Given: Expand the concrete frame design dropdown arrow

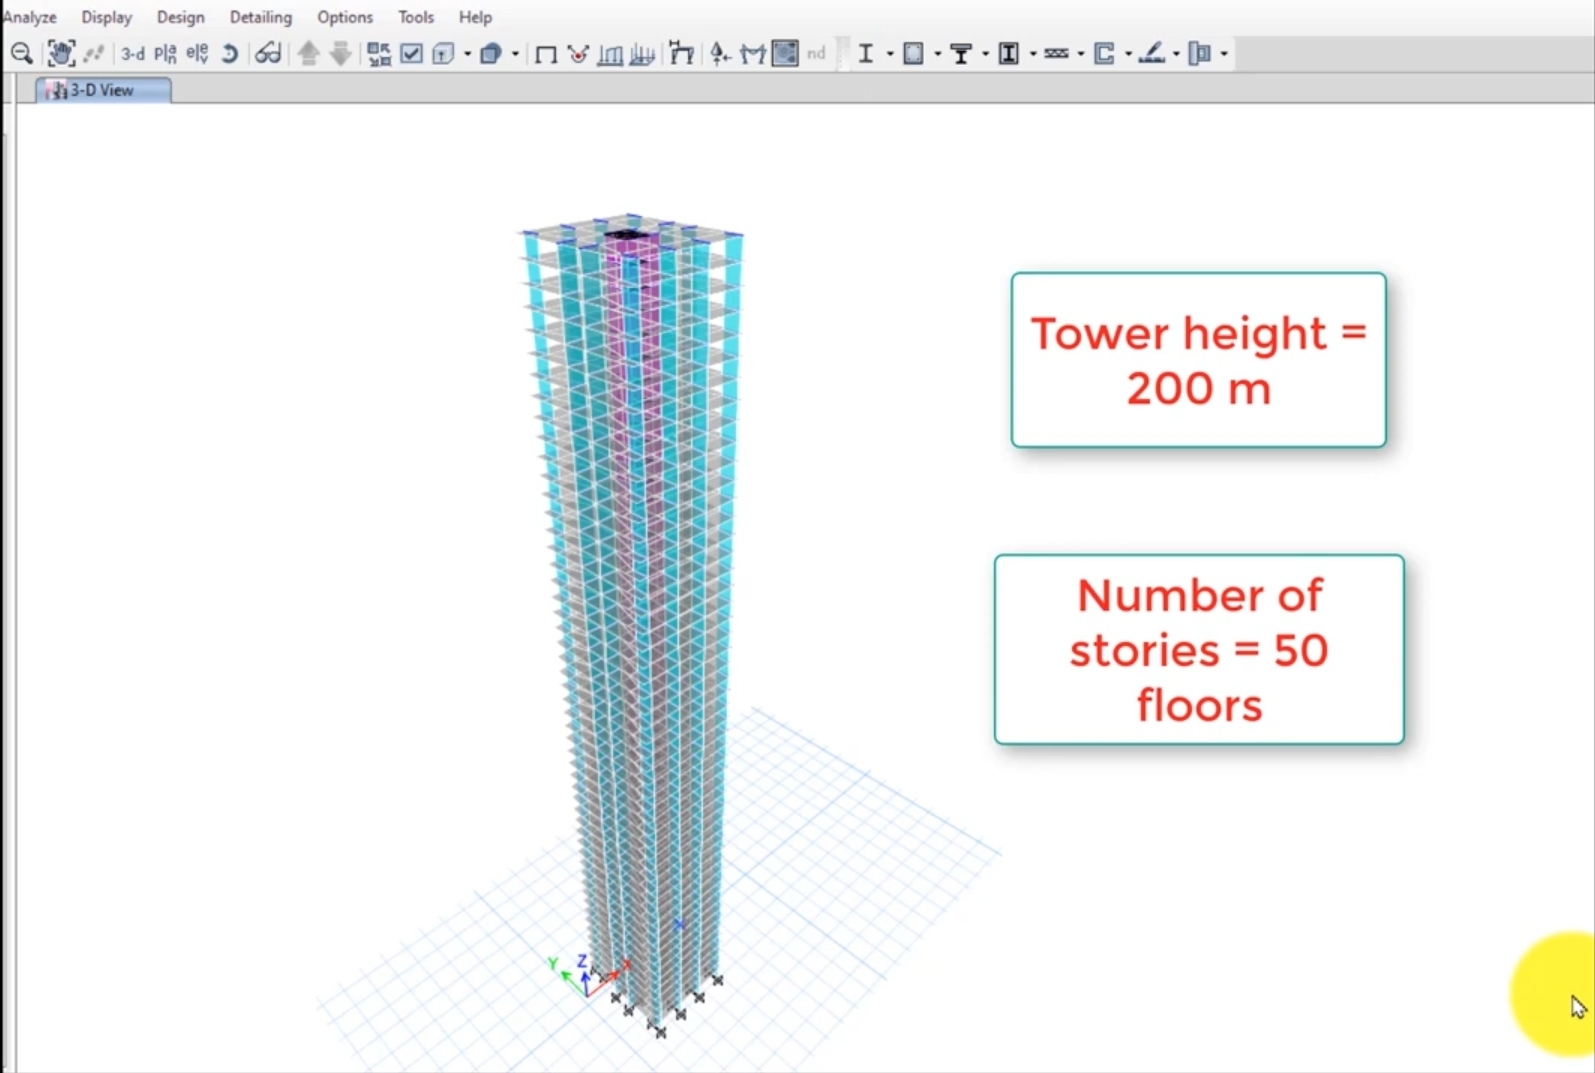Looking at the screenshot, I should click(937, 54).
